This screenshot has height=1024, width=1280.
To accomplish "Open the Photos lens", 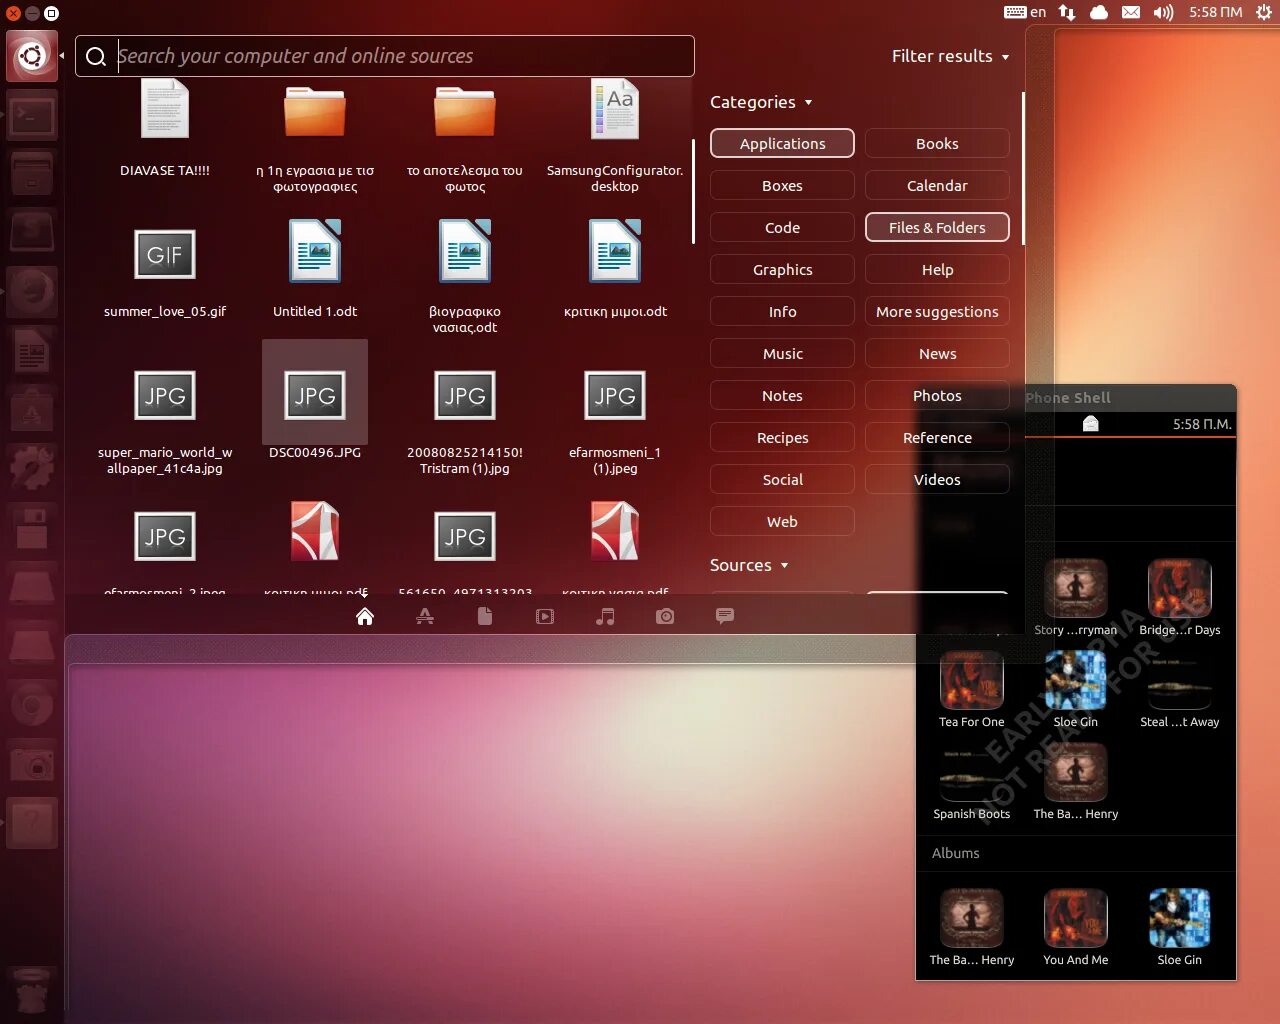I will 665,616.
